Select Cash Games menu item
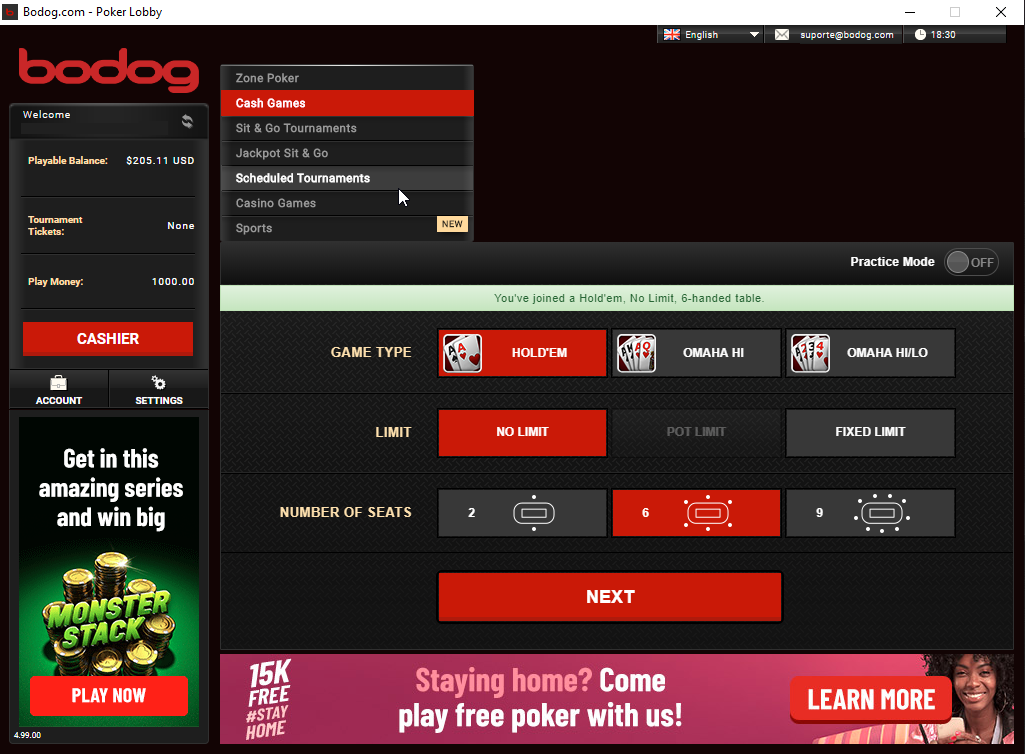The image size is (1025, 754). (x=347, y=103)
